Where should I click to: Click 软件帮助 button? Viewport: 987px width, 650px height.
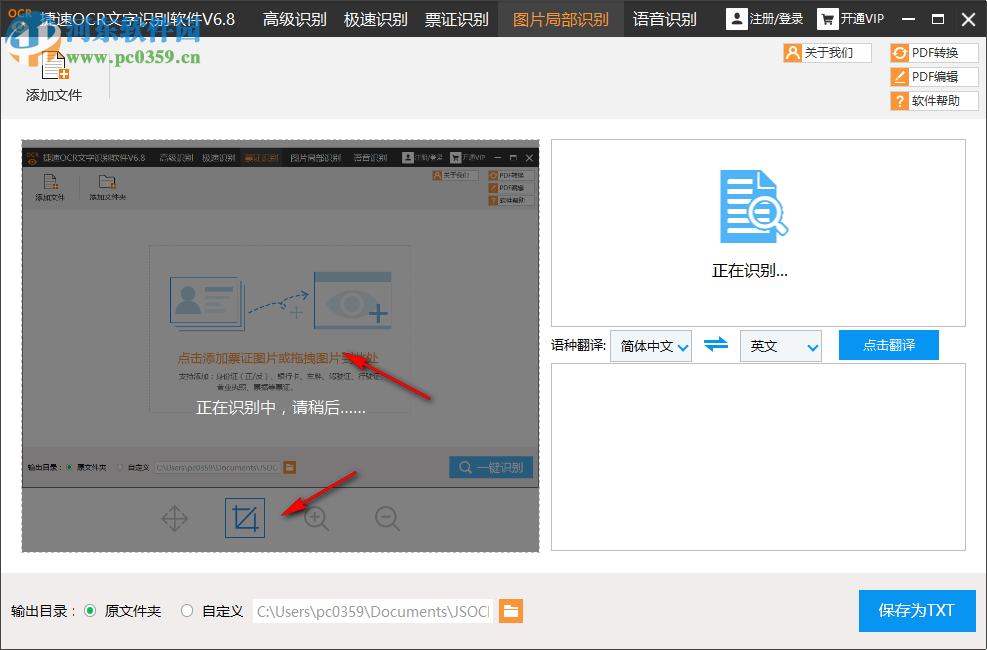tap(935, 101)
